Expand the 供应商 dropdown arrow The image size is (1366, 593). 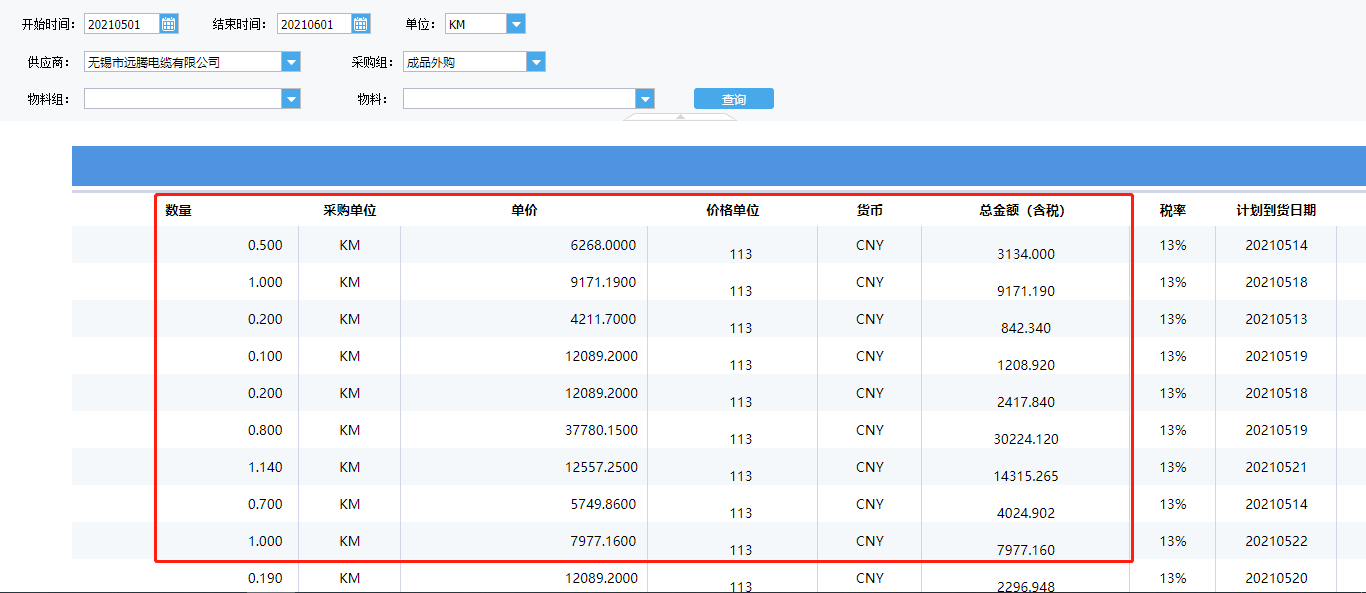291,62
